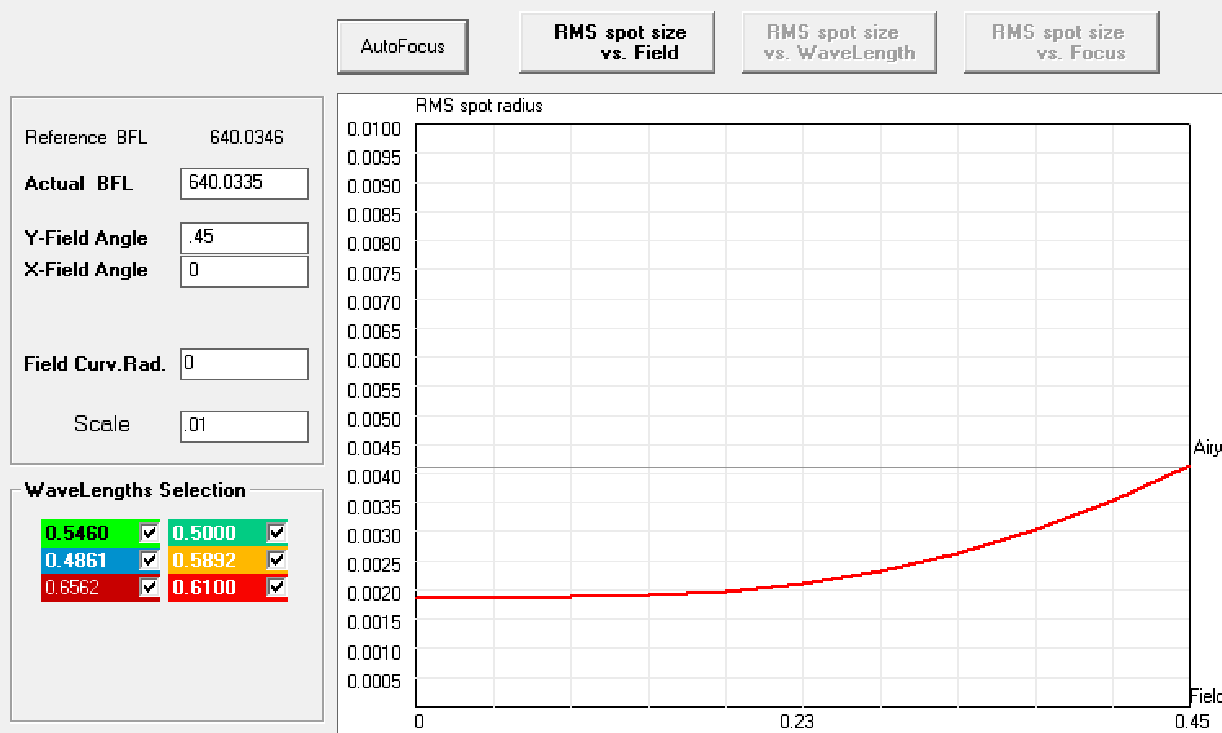Click the X-Field Angle input box
1222x733 pixels.
[x=244, y=270]
